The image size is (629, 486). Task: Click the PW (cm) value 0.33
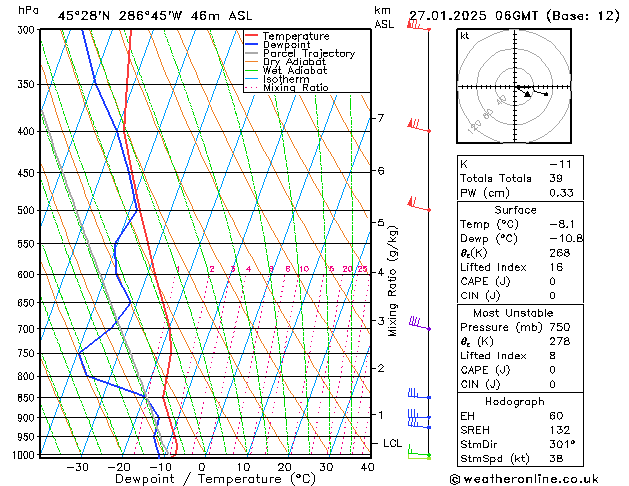(x=561, y=192)
